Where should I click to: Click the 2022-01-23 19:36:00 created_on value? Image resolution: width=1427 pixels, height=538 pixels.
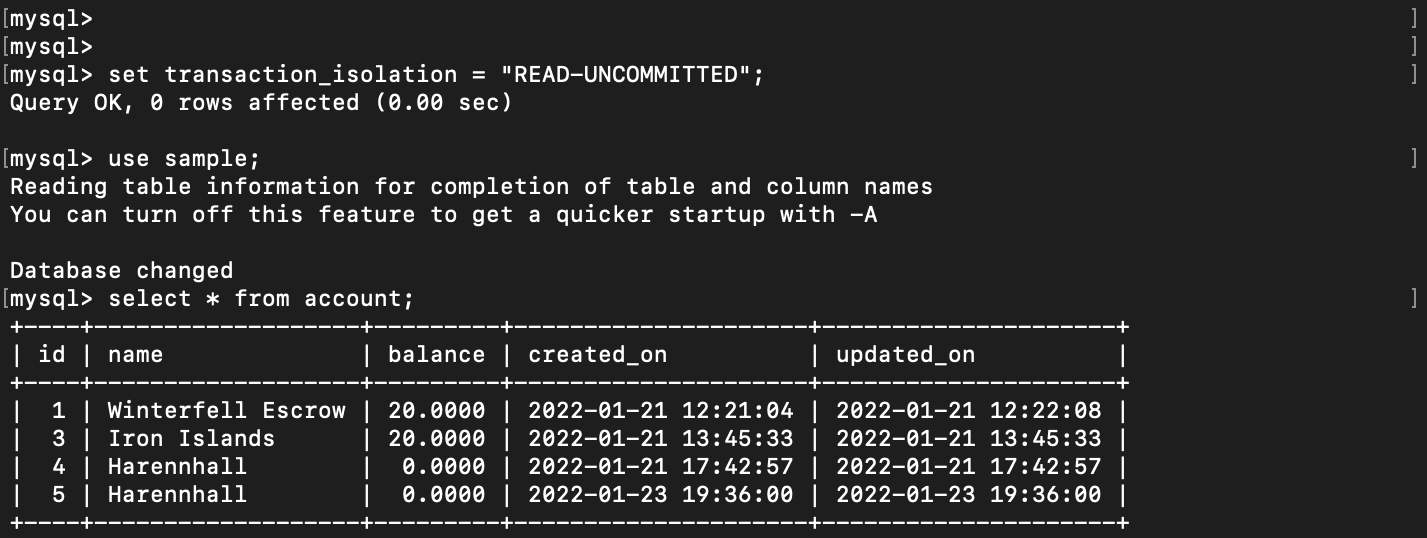tap(660, 494)
